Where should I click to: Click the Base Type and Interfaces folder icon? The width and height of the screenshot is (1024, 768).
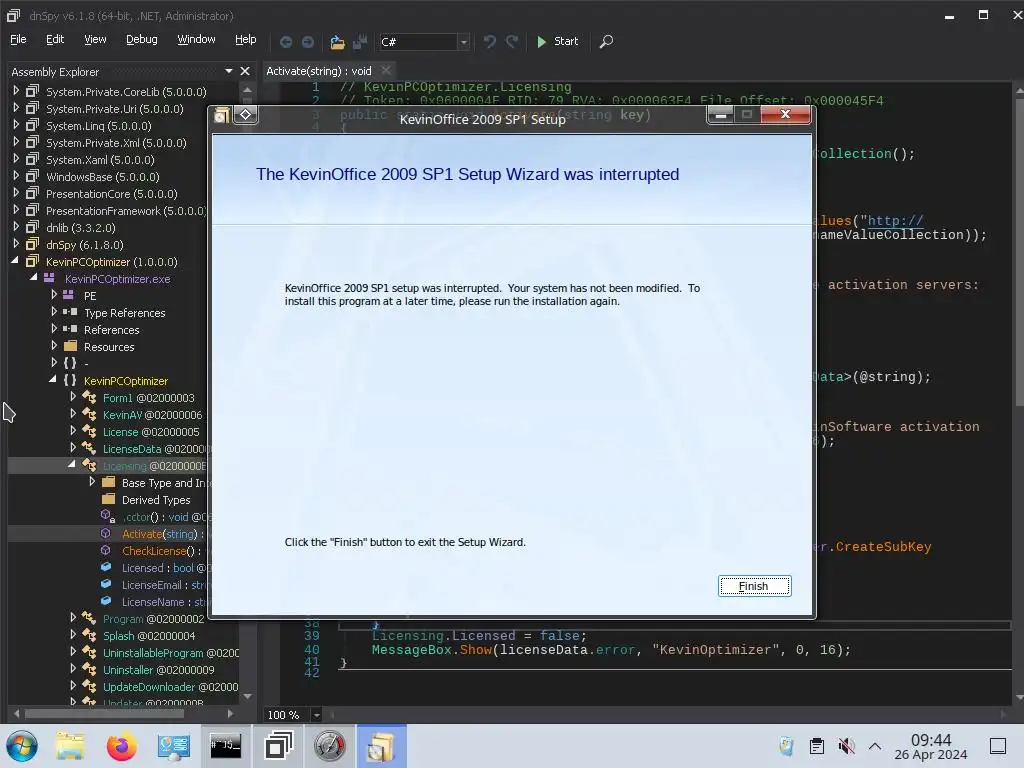(109, 482)
